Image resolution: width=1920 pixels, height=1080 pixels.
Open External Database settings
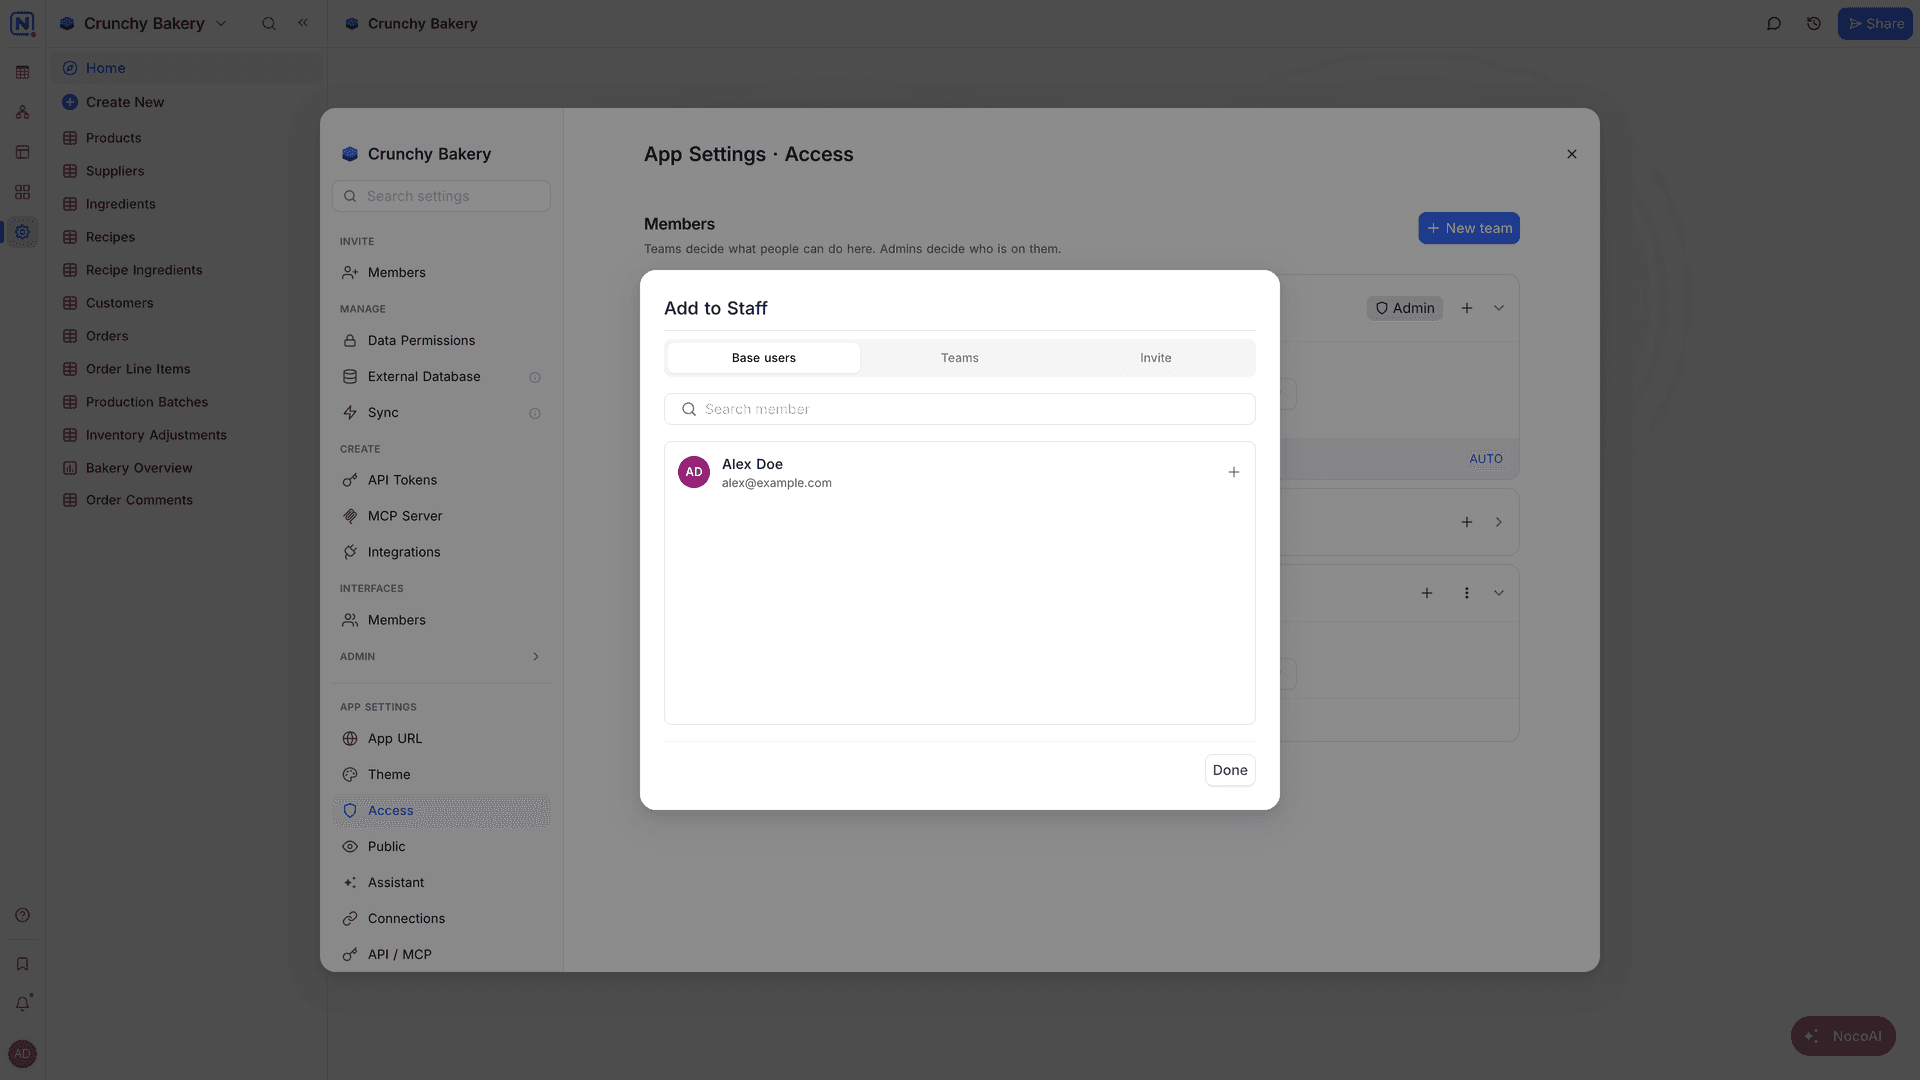tap(441, 376)
